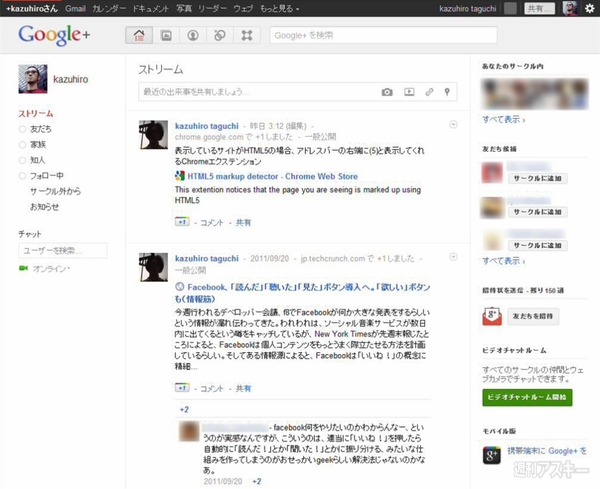Open the オンライン chat status dropdown
600x489 pixels.
51,269
